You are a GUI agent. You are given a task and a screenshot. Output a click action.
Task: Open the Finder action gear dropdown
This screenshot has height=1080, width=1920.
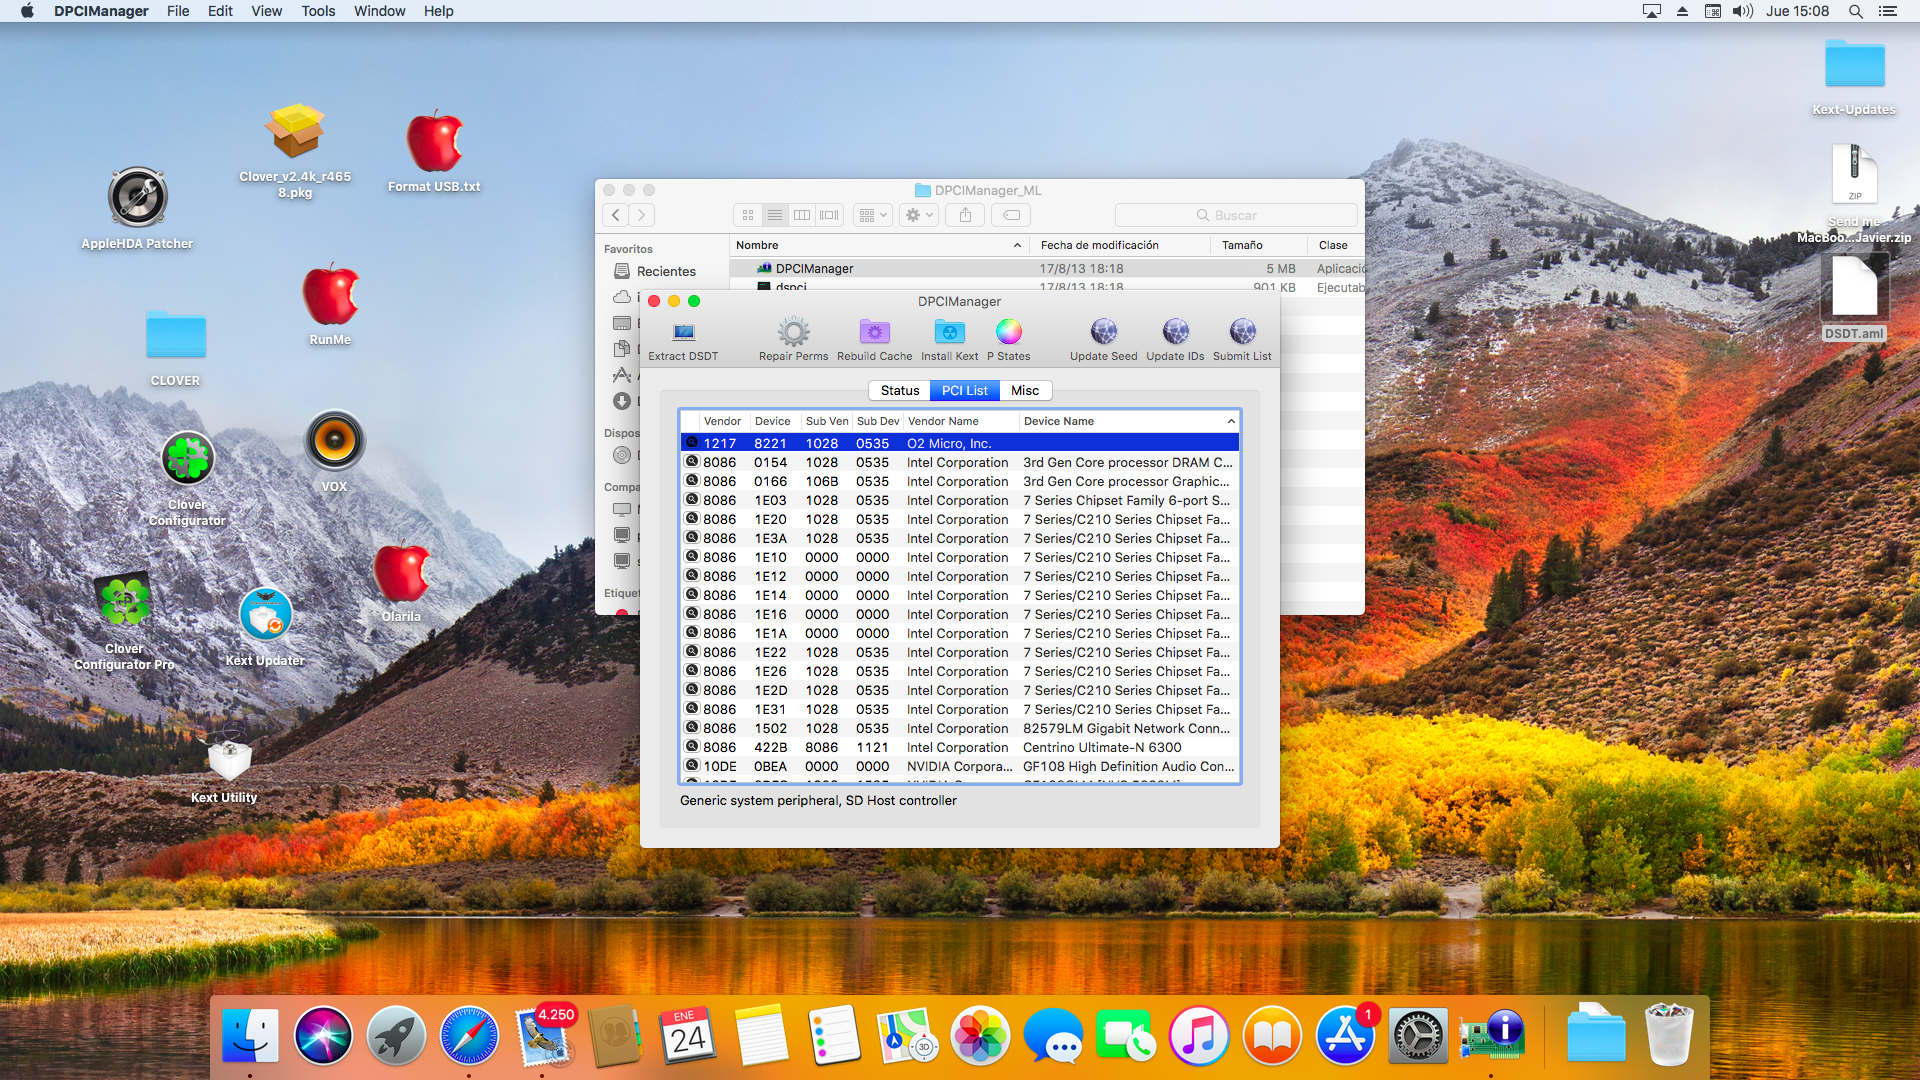[x=918, y=215]
